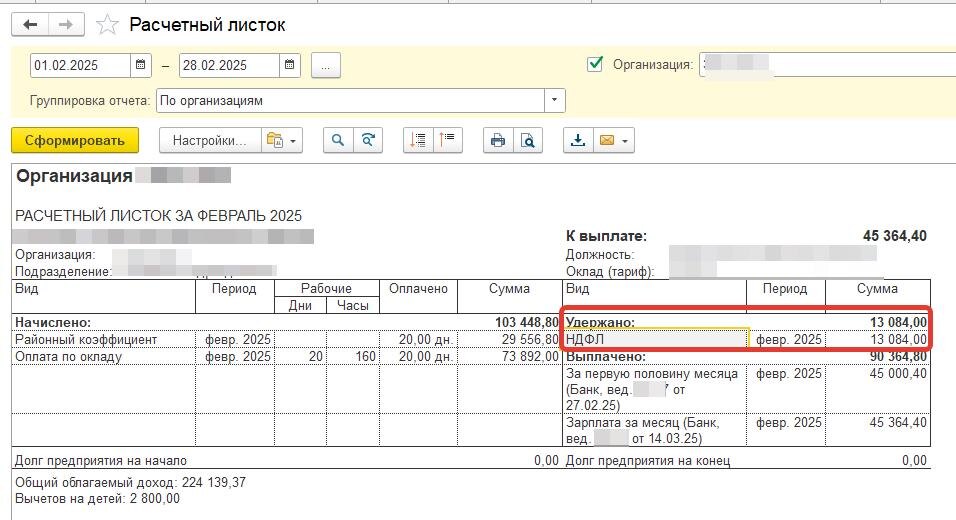The image size is (956, 520).
Task: Click the sum 73 892,00
Action: coord(530,356)
